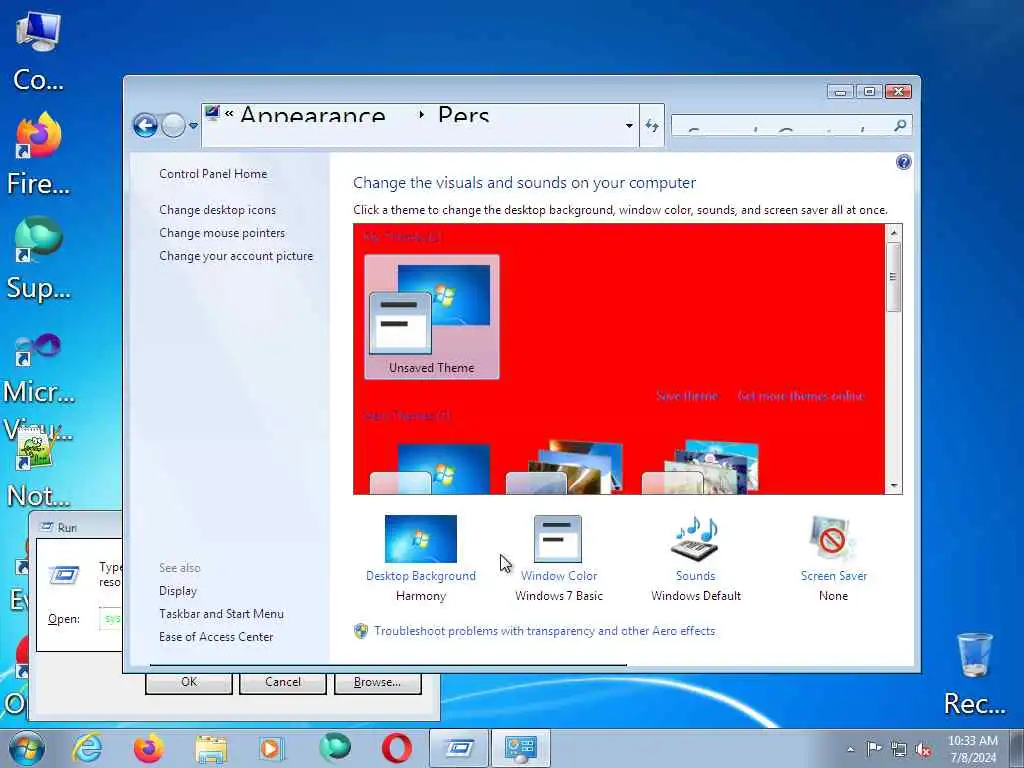Click OK in the Run dialog
The width and height of the screenshot is (1024, 768).
[x=189, y=682]
